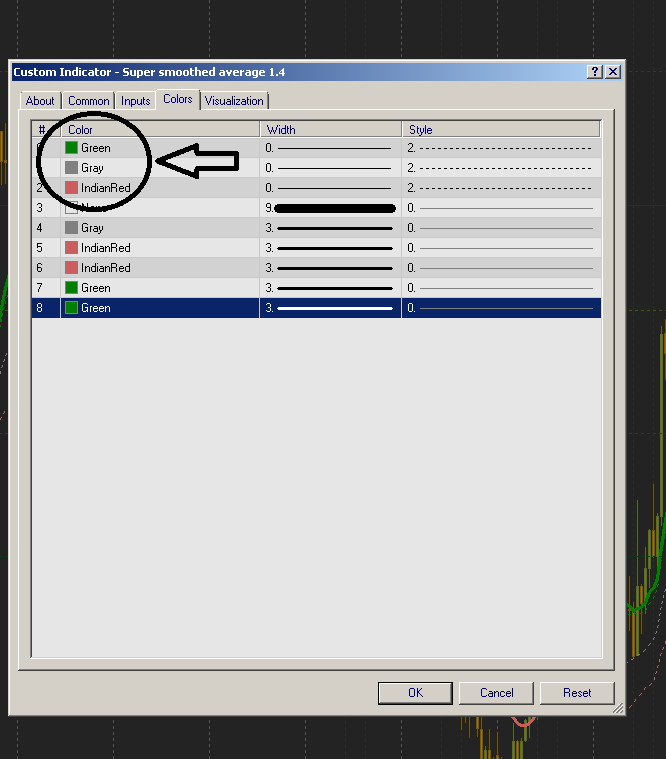The width and height of the screenshot is (666, 759).
Task: Close the Custom Indicator dialog
Action: [x=613, y=72]
